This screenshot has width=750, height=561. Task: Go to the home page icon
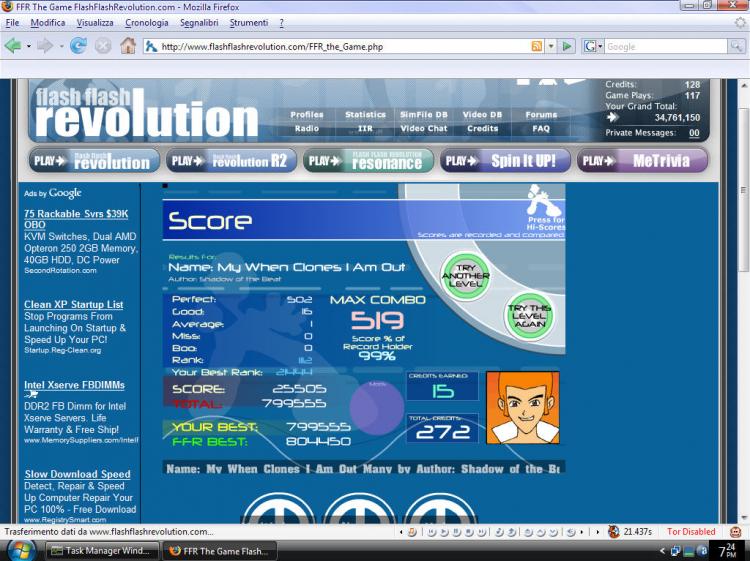point(128,46)
